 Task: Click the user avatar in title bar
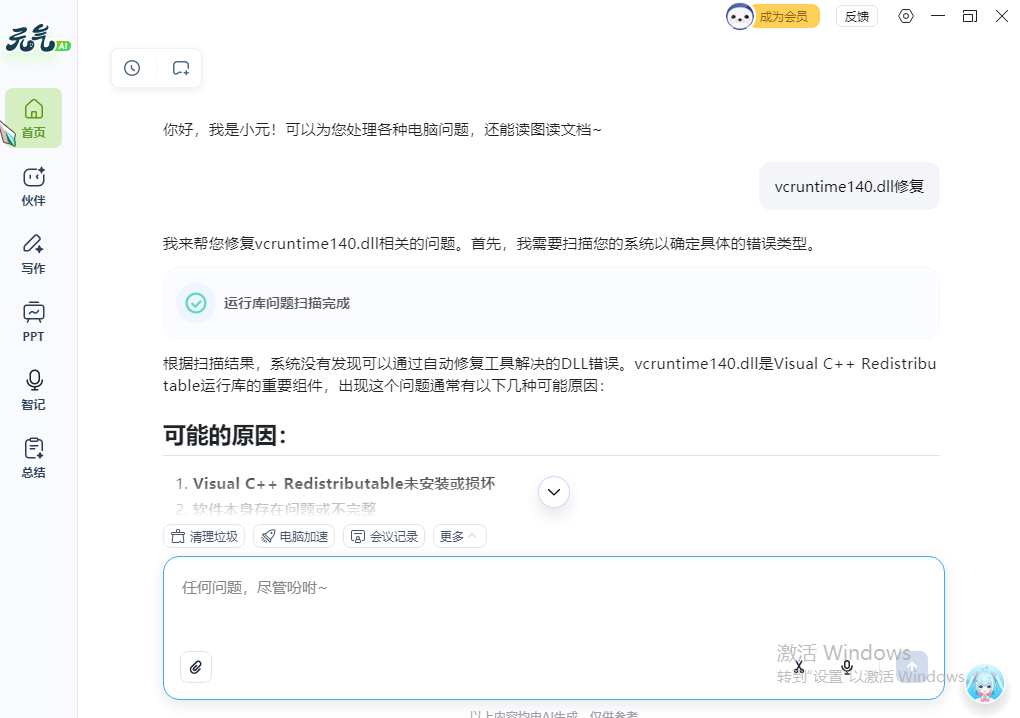tap(740, 16)
